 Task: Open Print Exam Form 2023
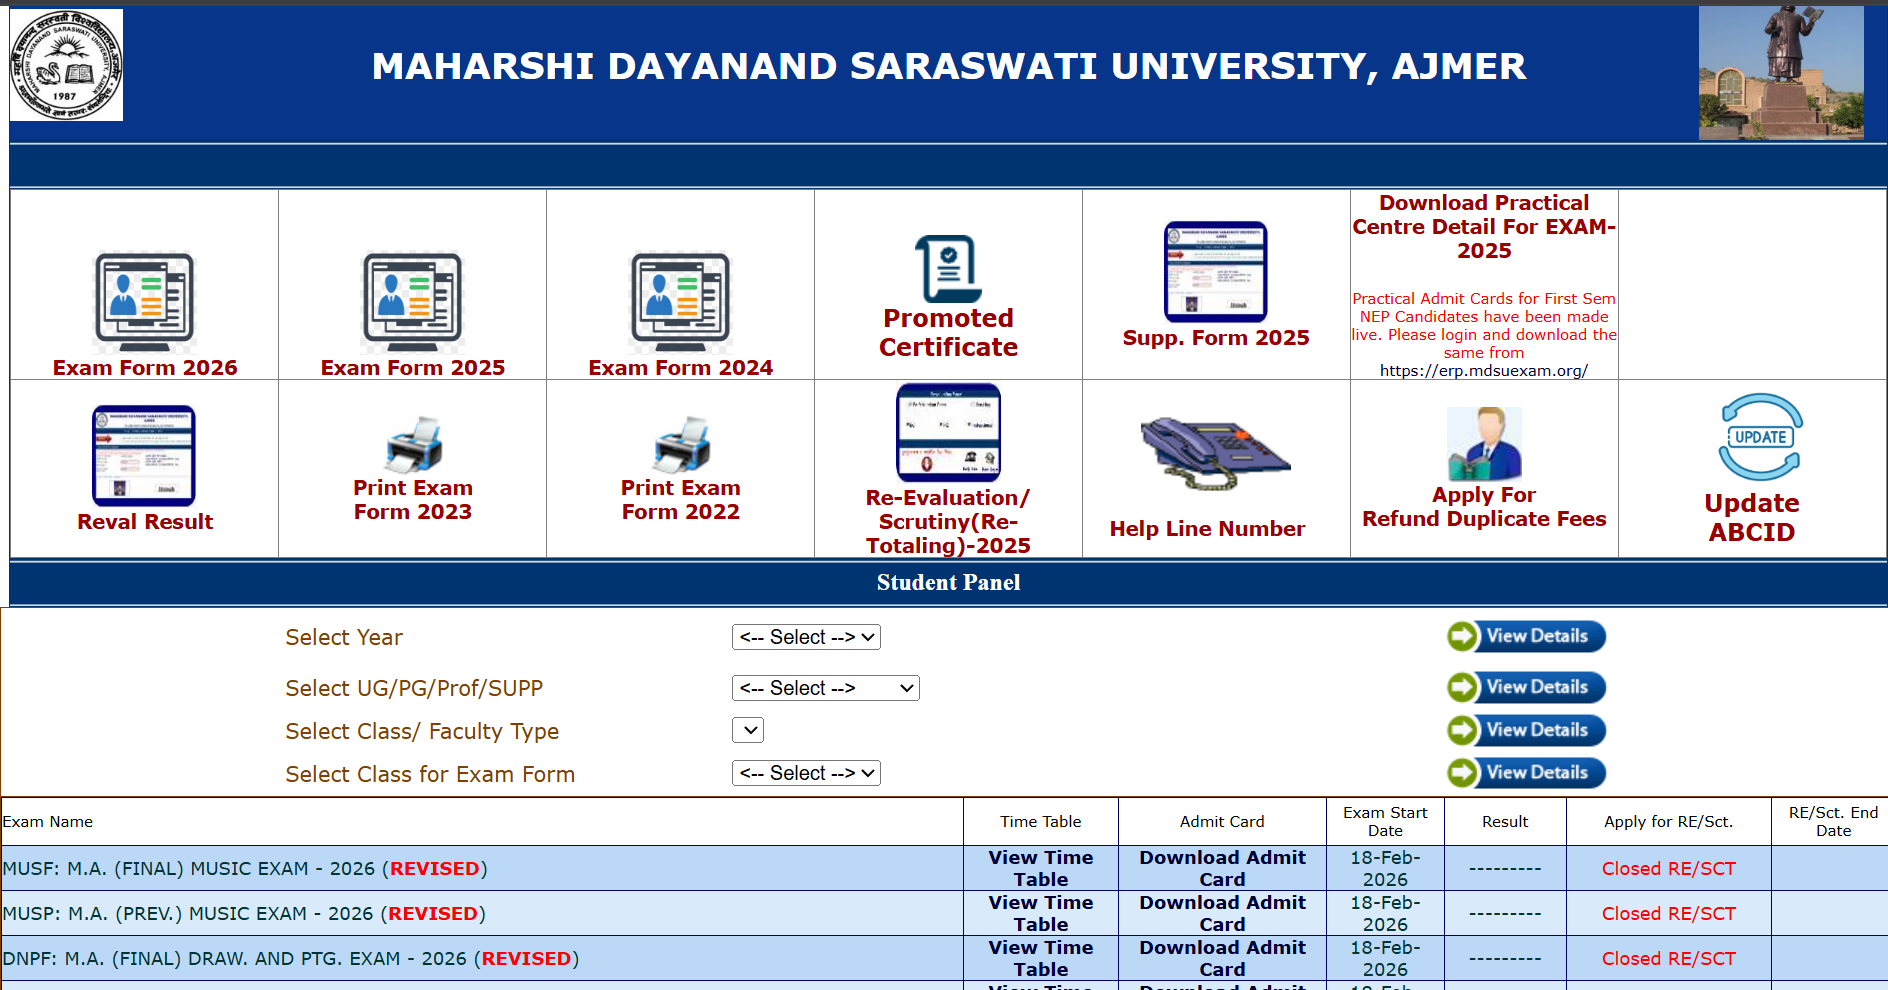click(412, 447)
